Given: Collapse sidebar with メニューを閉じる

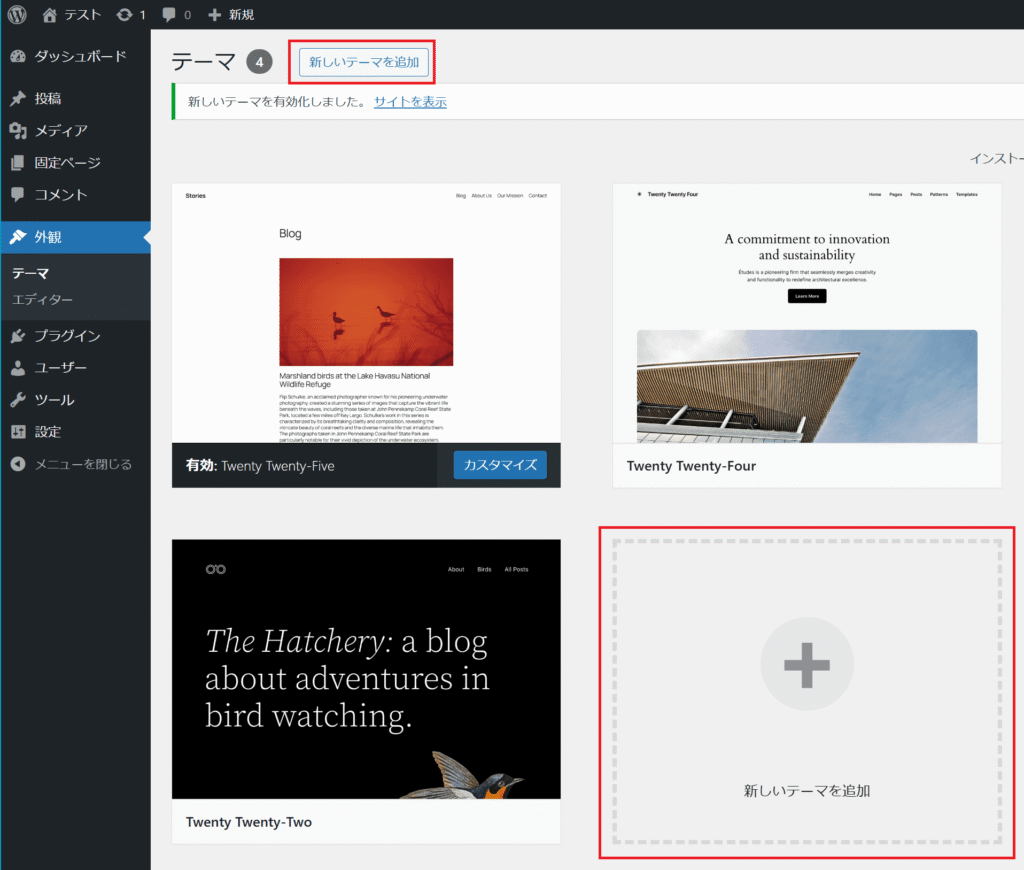Looking at the screenshot, I should (83, 464).
